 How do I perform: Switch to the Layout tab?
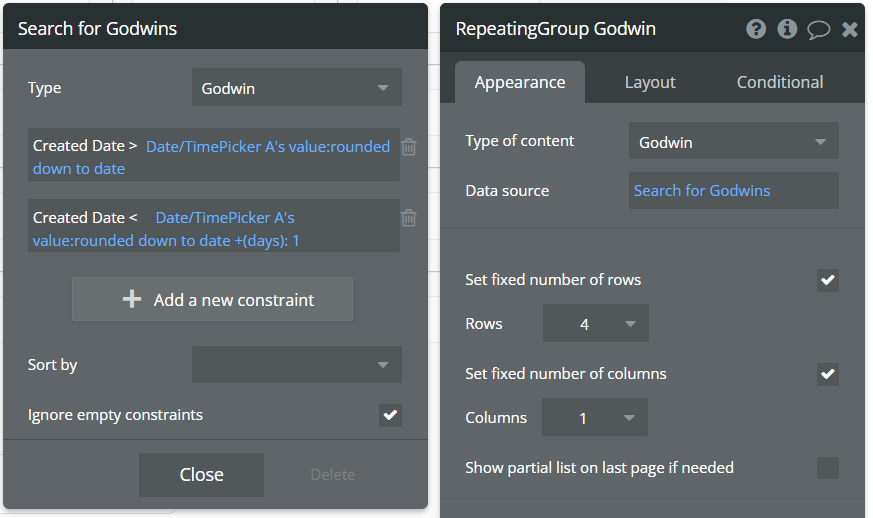click(x=650, y=82)
